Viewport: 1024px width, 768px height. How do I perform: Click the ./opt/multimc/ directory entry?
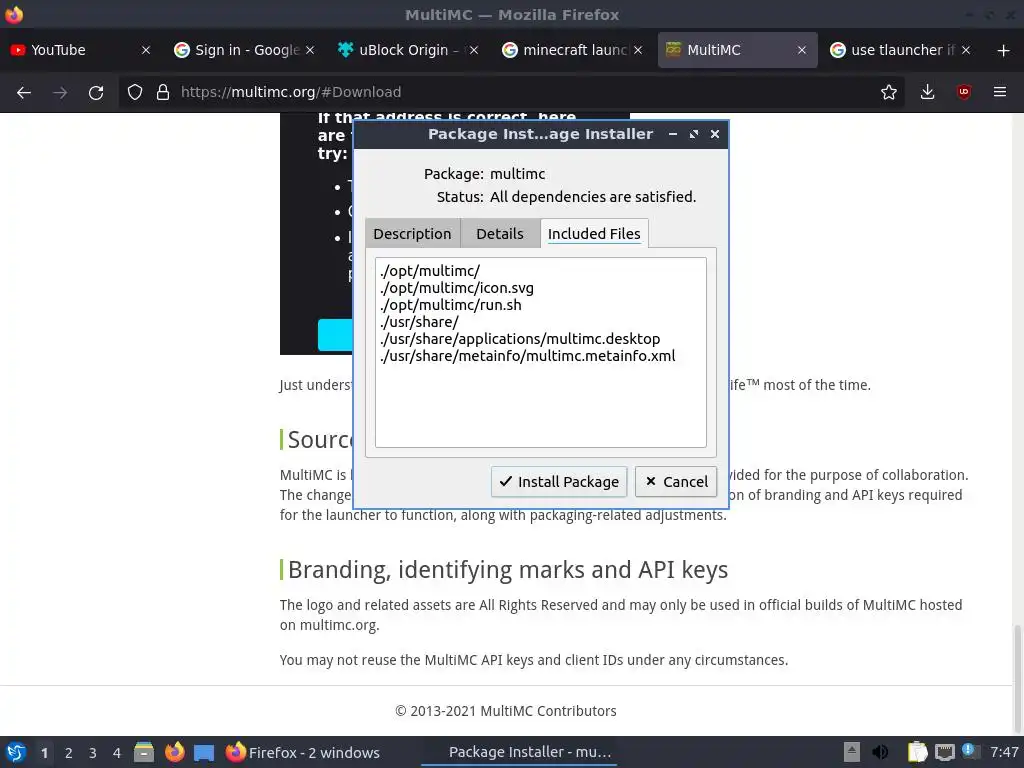[x=430, y=271]
